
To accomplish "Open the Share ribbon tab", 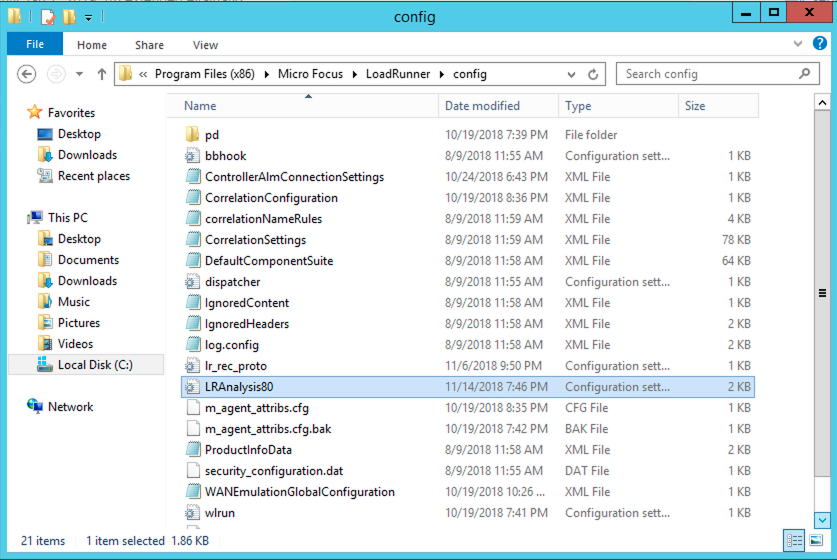I will pos(150,45).
